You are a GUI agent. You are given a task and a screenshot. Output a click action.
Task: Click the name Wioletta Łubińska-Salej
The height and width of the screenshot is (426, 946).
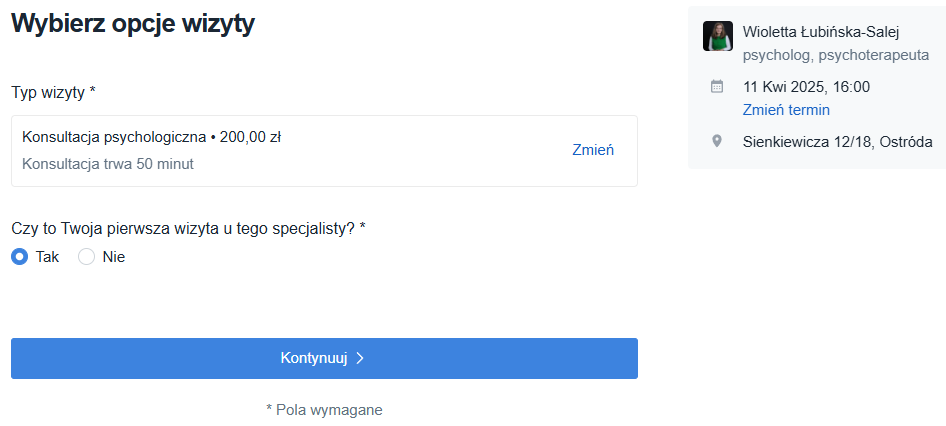pyautogui.click(x=821, y=31)
